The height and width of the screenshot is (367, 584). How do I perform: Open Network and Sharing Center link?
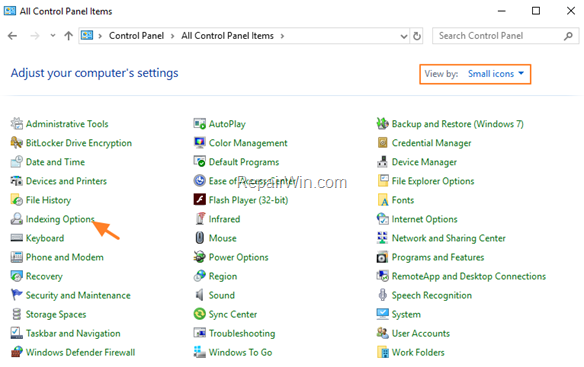tap(448, 238)
